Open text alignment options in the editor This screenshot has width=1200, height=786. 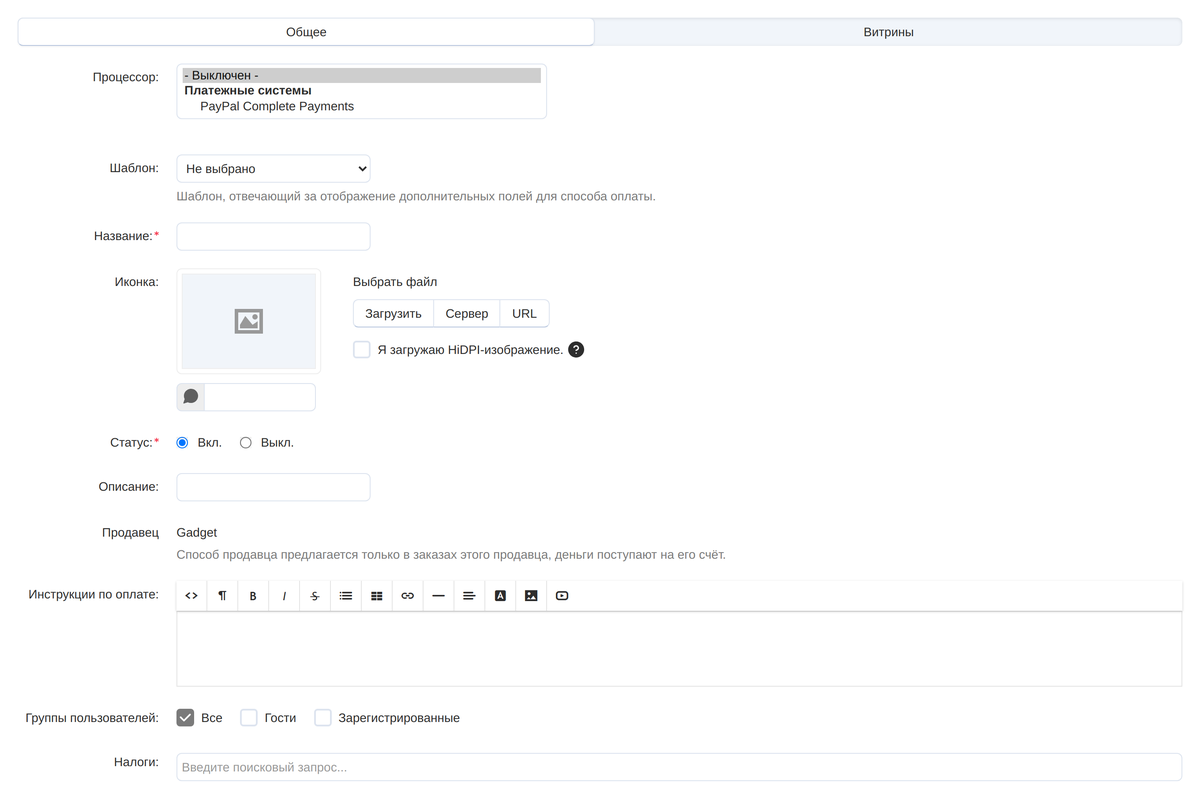tap(469, 596)
